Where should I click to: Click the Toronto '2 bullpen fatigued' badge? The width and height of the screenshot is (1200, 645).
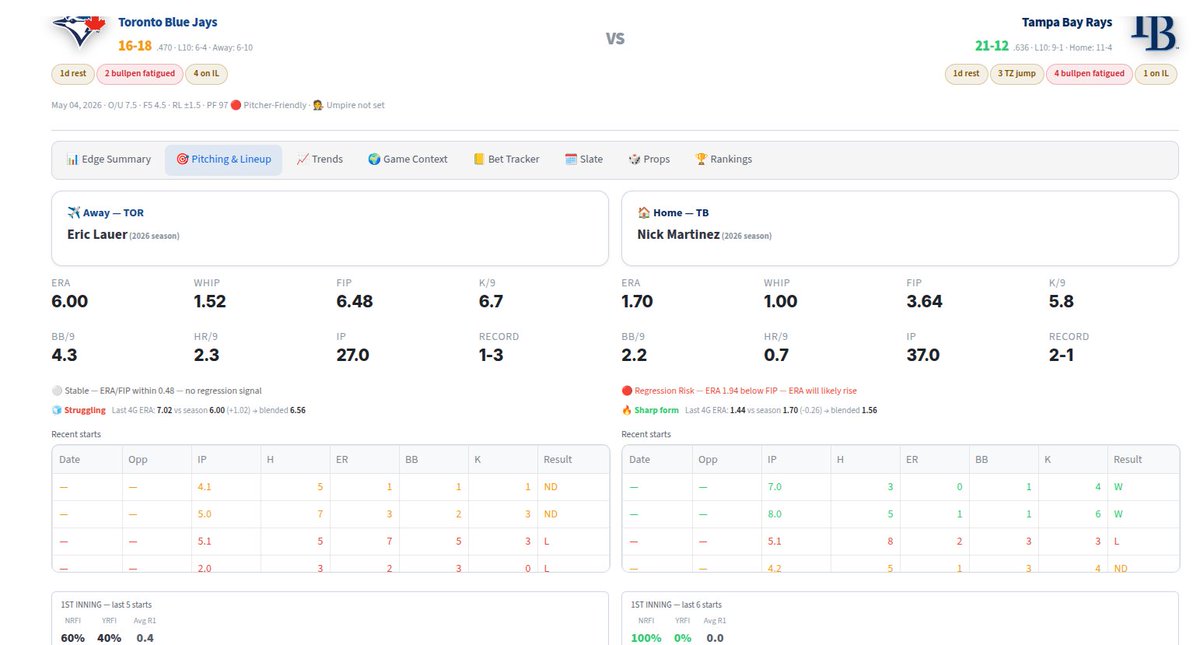click(x=139, y=73)
